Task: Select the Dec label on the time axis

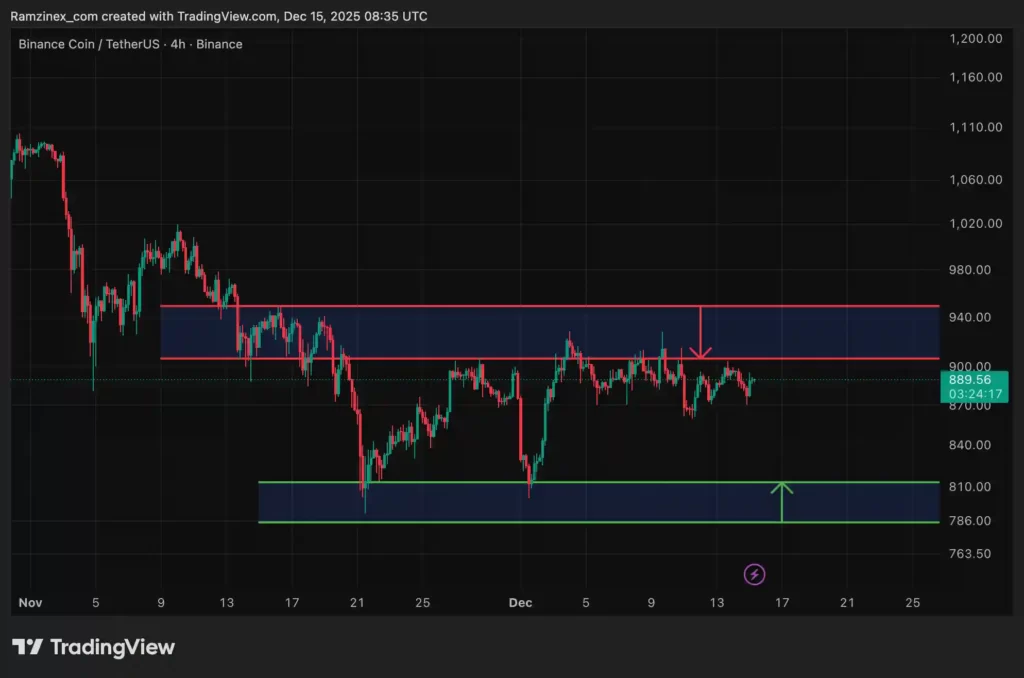Action: [520, 603]
